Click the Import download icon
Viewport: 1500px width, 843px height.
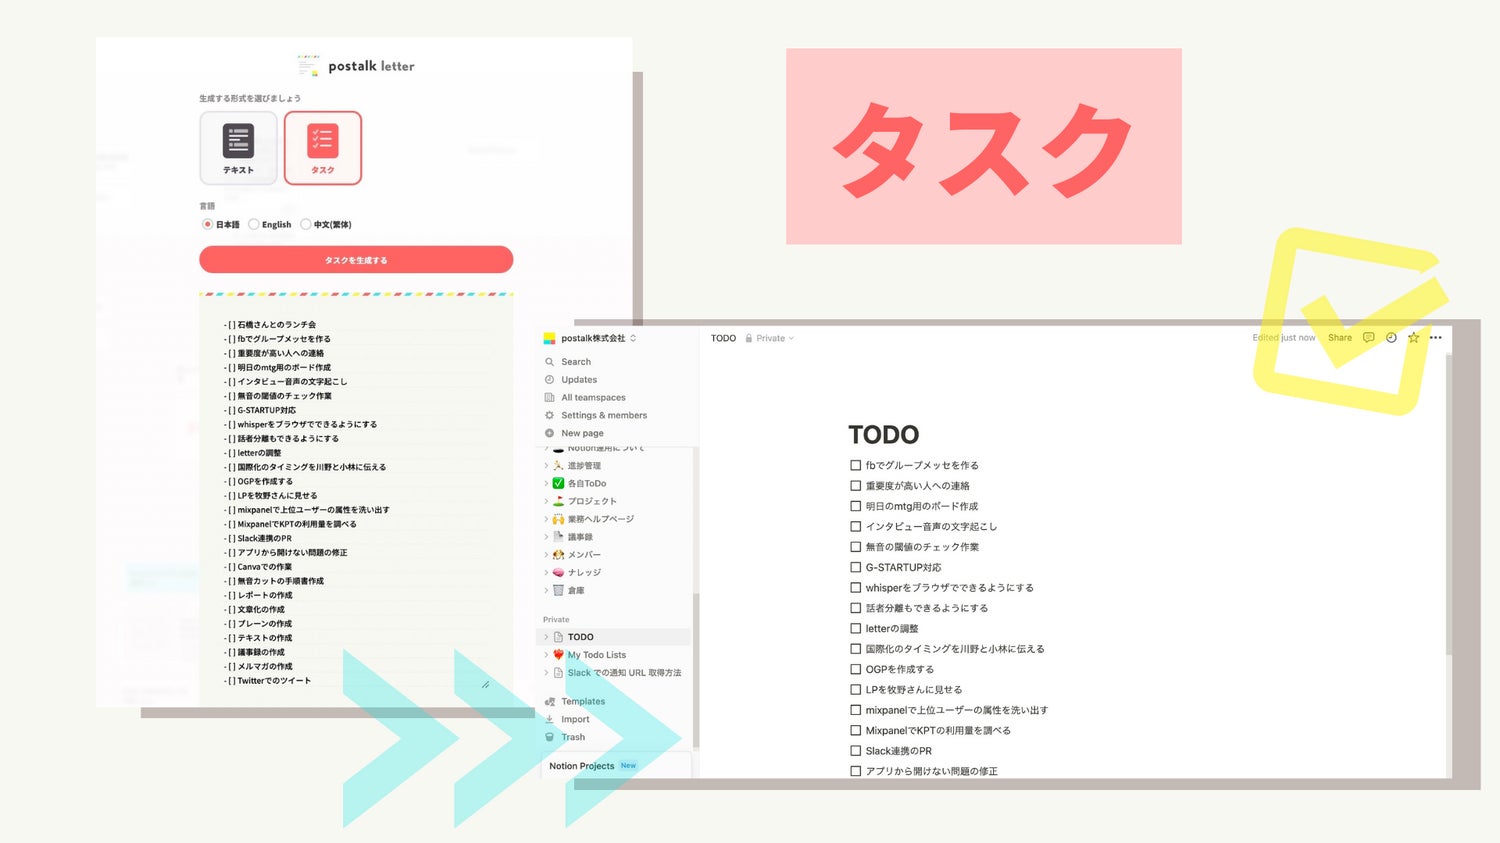(x=549, y=720)
